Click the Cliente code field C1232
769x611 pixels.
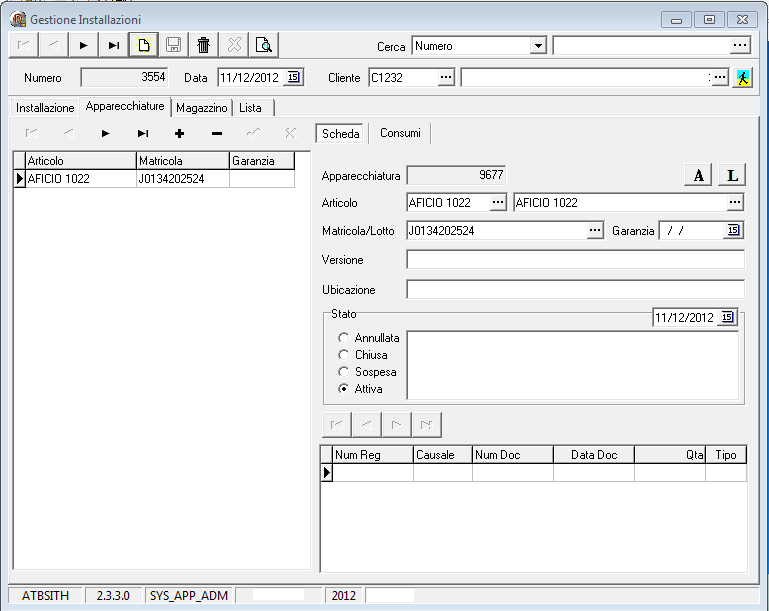pyautogui.click(x=403, y=77)
